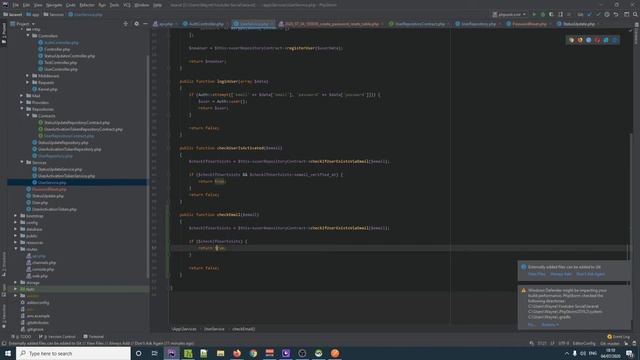Click the checkEmail() breadcrumb

[x=243, y=329]
